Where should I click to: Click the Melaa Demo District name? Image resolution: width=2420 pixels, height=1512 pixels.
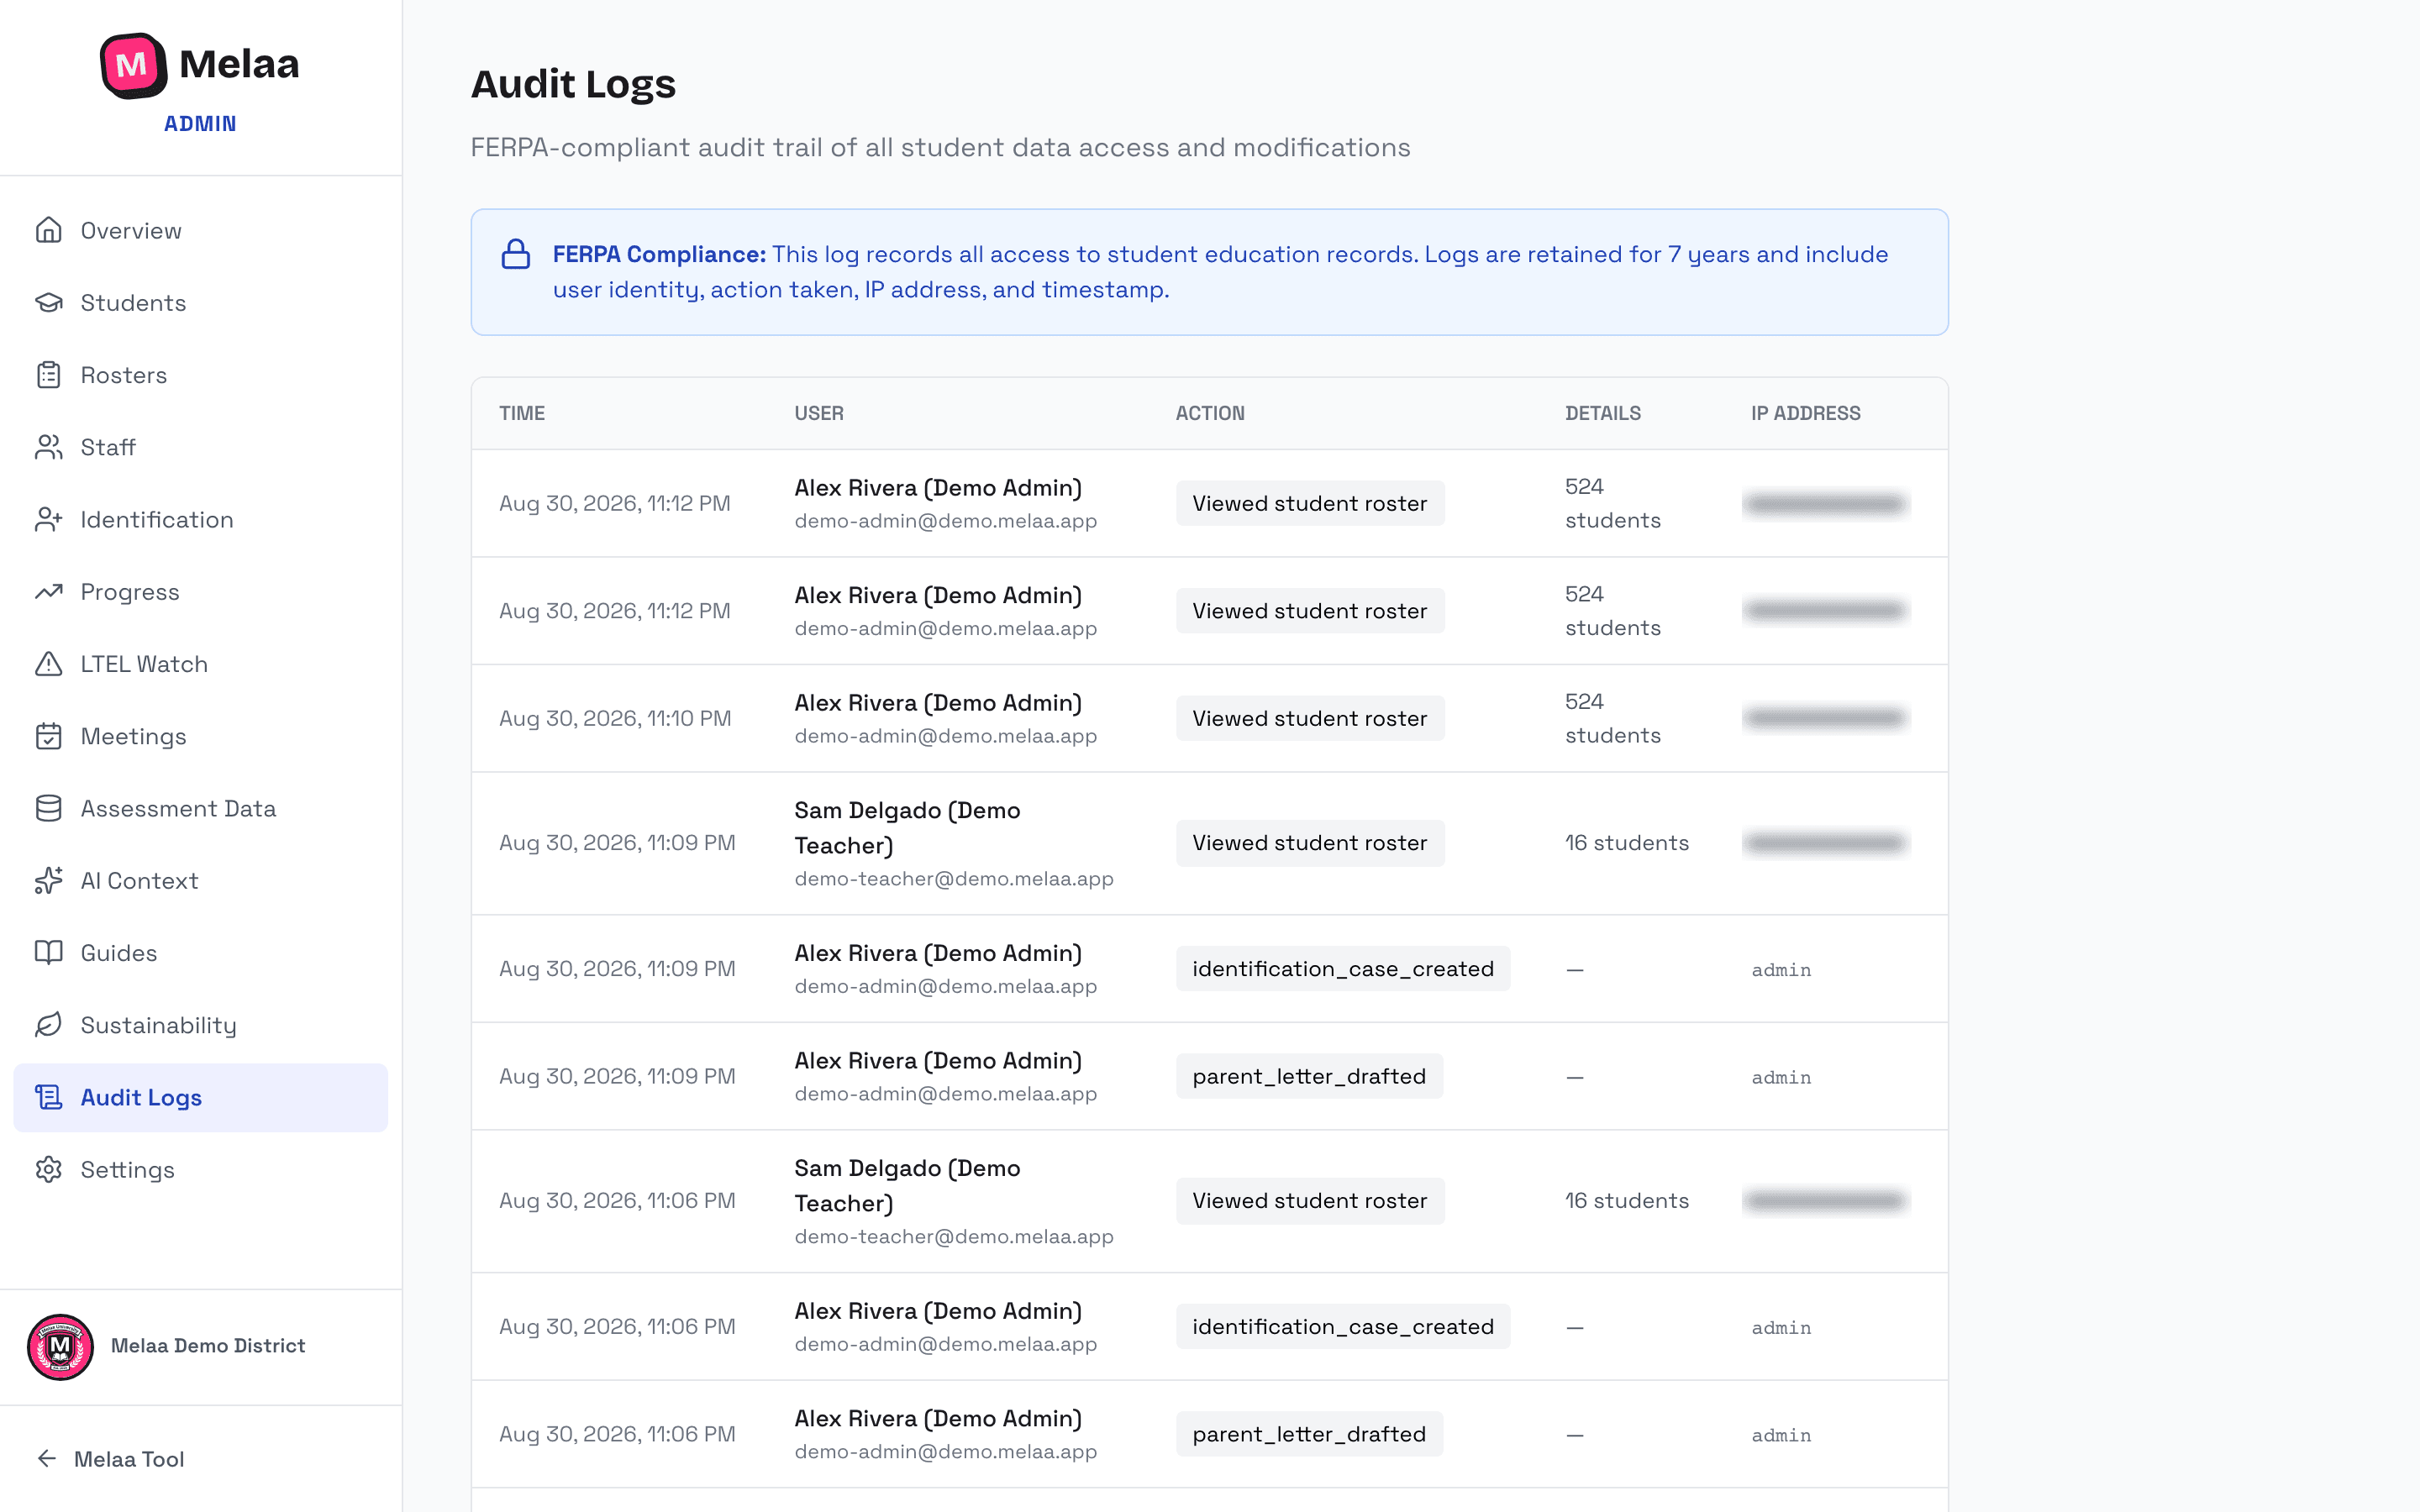(x=208, y=1345)
